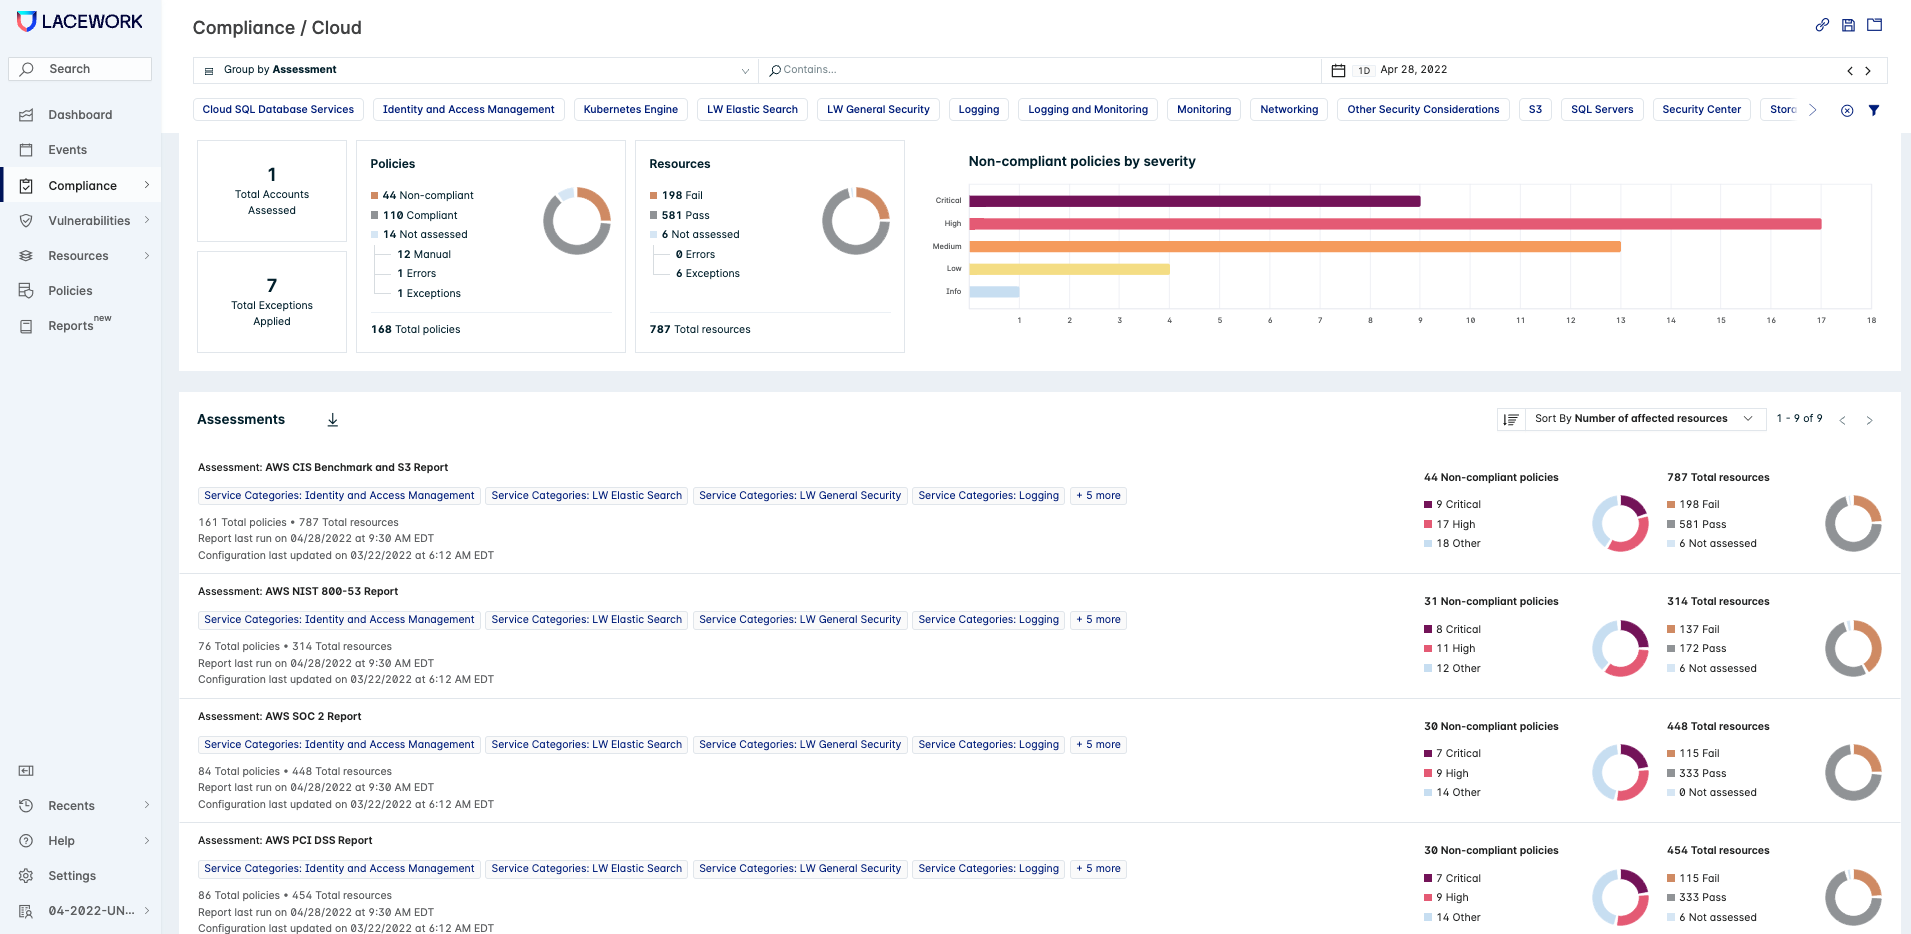This screenshot has height=934, width=1911.
Task: Toggle Kubernetes Engine filter chip
Action: 631,110
